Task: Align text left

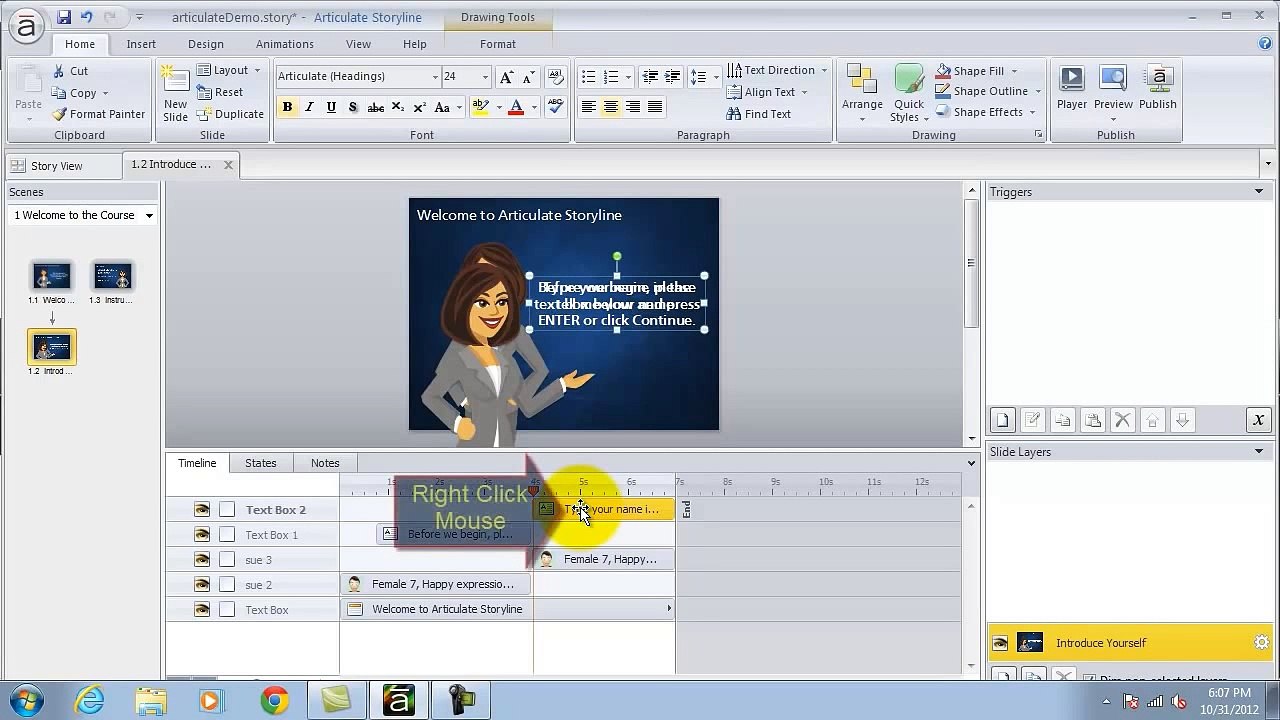Action: point(589,107)
